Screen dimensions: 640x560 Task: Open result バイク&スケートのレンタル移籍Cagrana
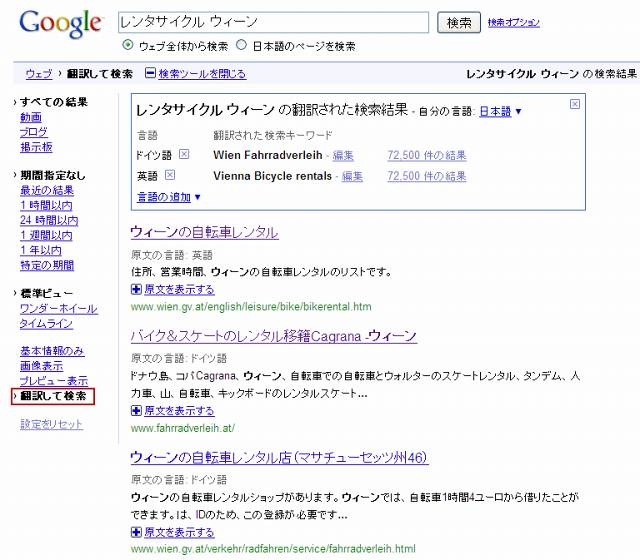pyautogui.click(x=273, y=336)
